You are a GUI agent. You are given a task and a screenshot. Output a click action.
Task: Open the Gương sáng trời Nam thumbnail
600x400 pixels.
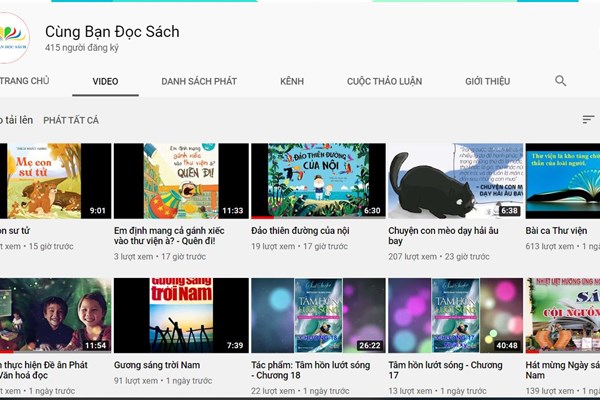pos(181,315)
